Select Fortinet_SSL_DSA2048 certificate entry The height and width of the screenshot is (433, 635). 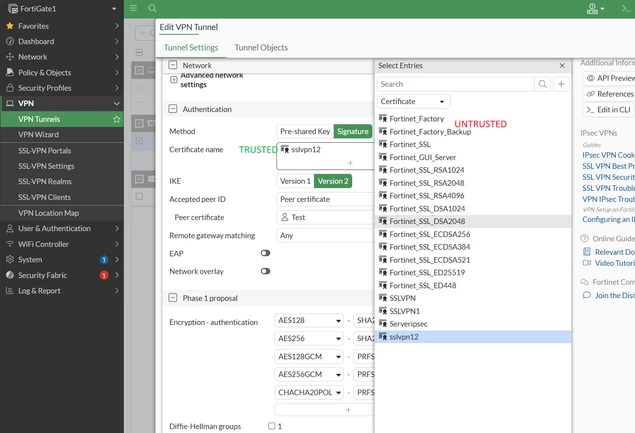click(473, 221)
